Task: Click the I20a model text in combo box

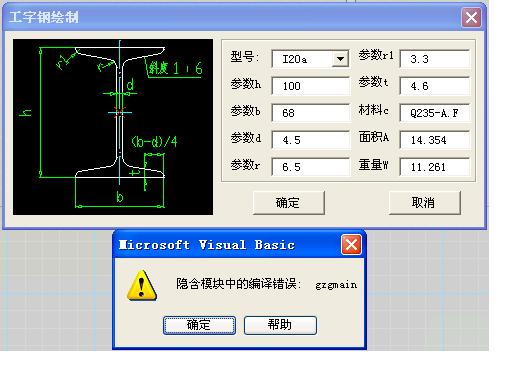Action: tap(295, 59)
